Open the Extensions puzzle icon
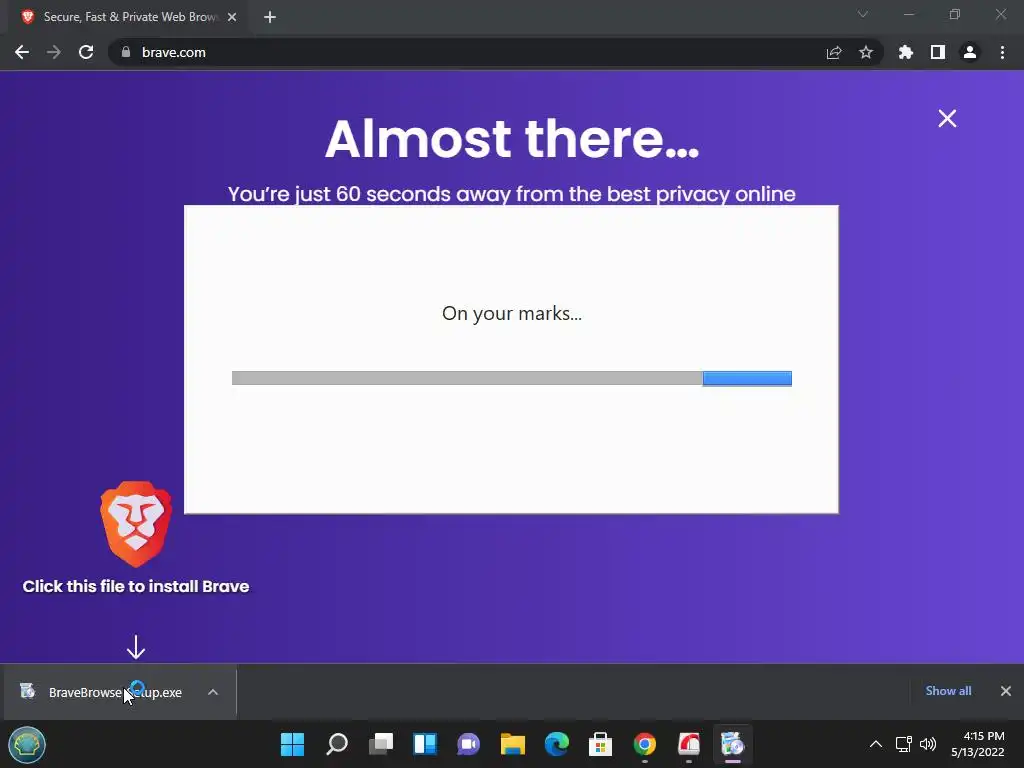Screen dimensions: 1024x768 point(906,52)
